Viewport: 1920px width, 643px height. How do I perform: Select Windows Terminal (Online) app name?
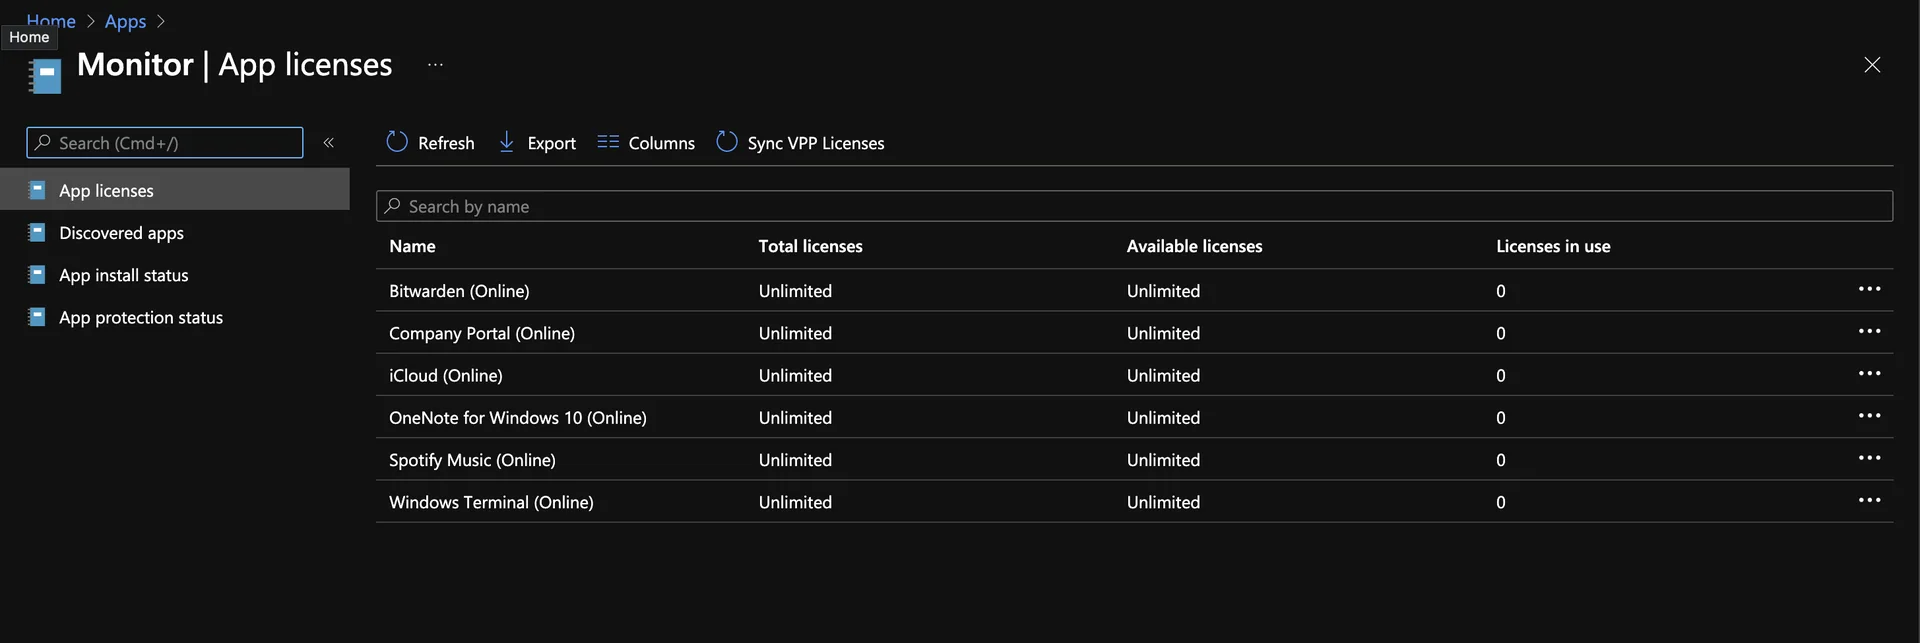tap(491, 502)
